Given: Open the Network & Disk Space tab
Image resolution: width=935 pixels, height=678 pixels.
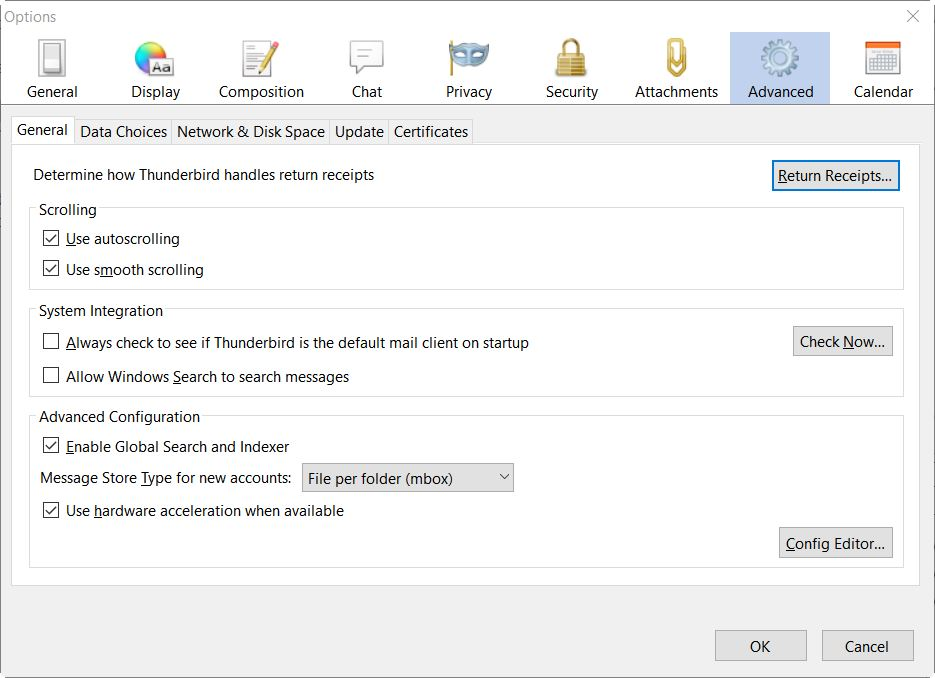Looking at the screenshot, I should tap(251, 132).
